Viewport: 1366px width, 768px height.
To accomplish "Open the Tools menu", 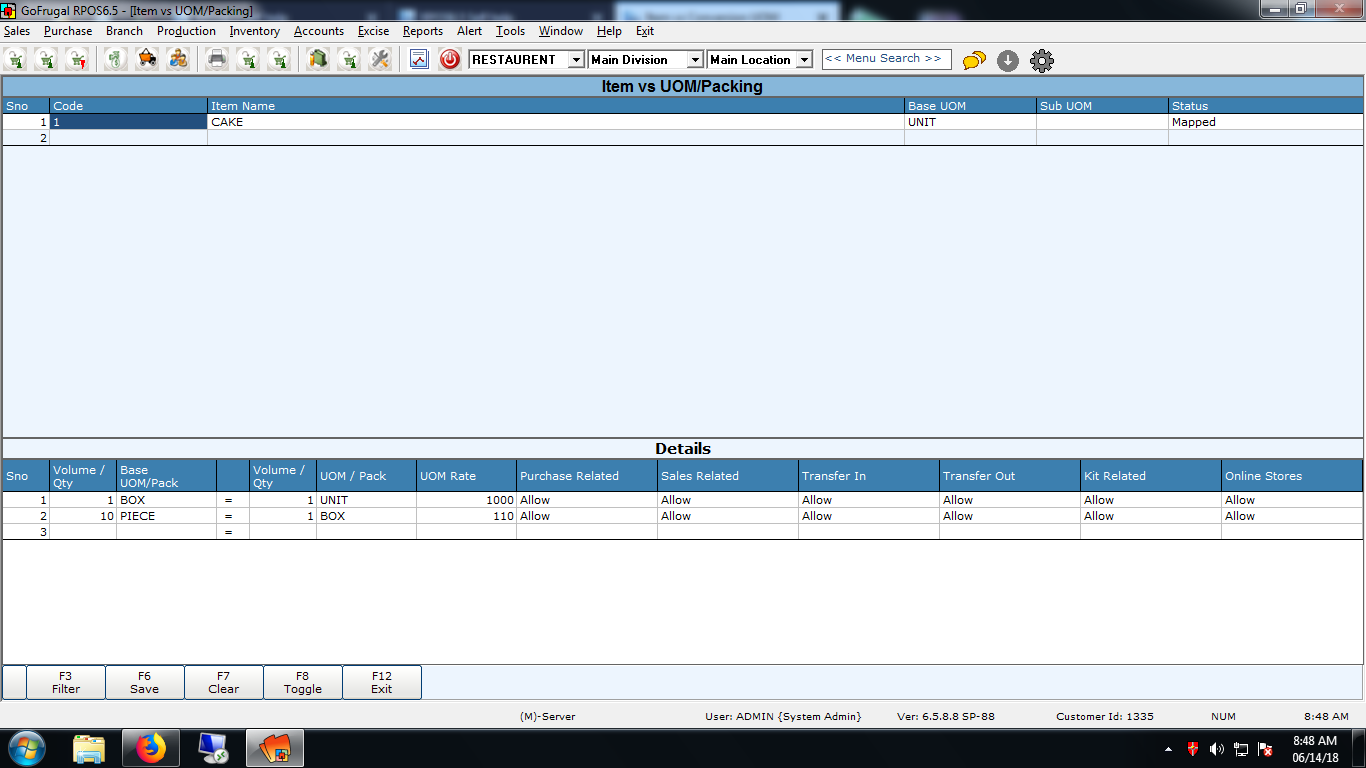I will pyautogui.click(x=510, y=31).
